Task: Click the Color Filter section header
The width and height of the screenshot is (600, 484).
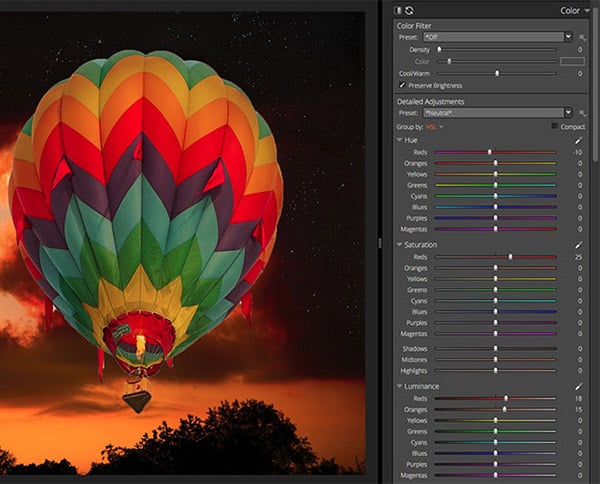Action: pyautogui.click(x=414, y=26)
